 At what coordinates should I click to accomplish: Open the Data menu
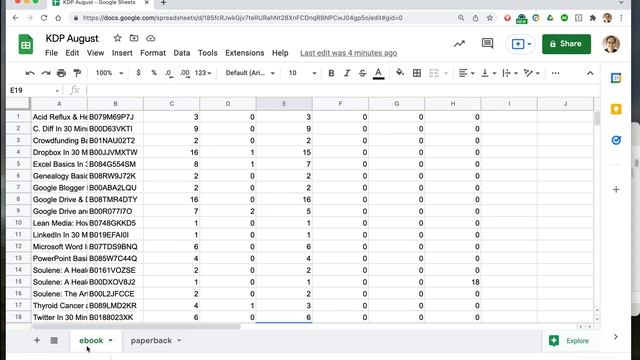(x=182, y=53)
